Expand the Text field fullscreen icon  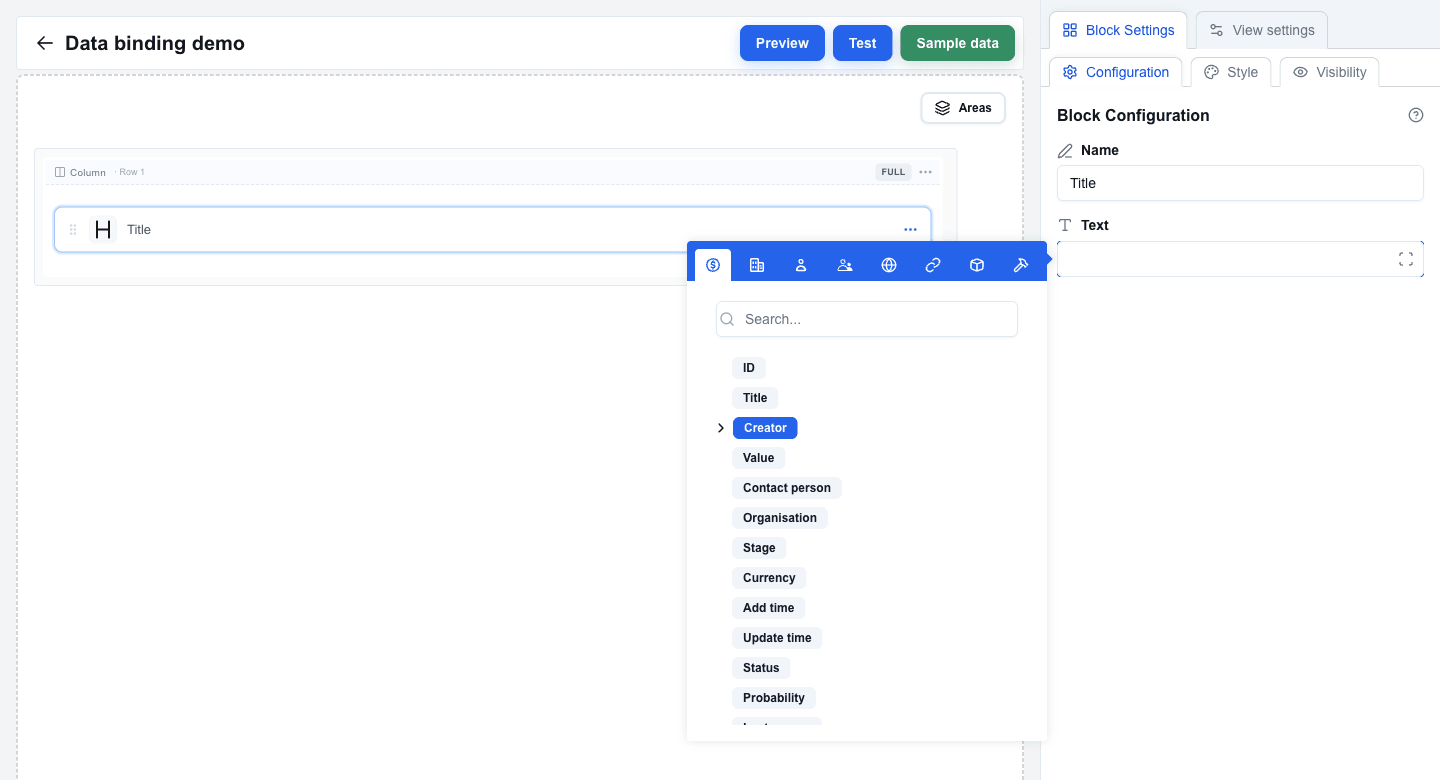[1406, 260]
